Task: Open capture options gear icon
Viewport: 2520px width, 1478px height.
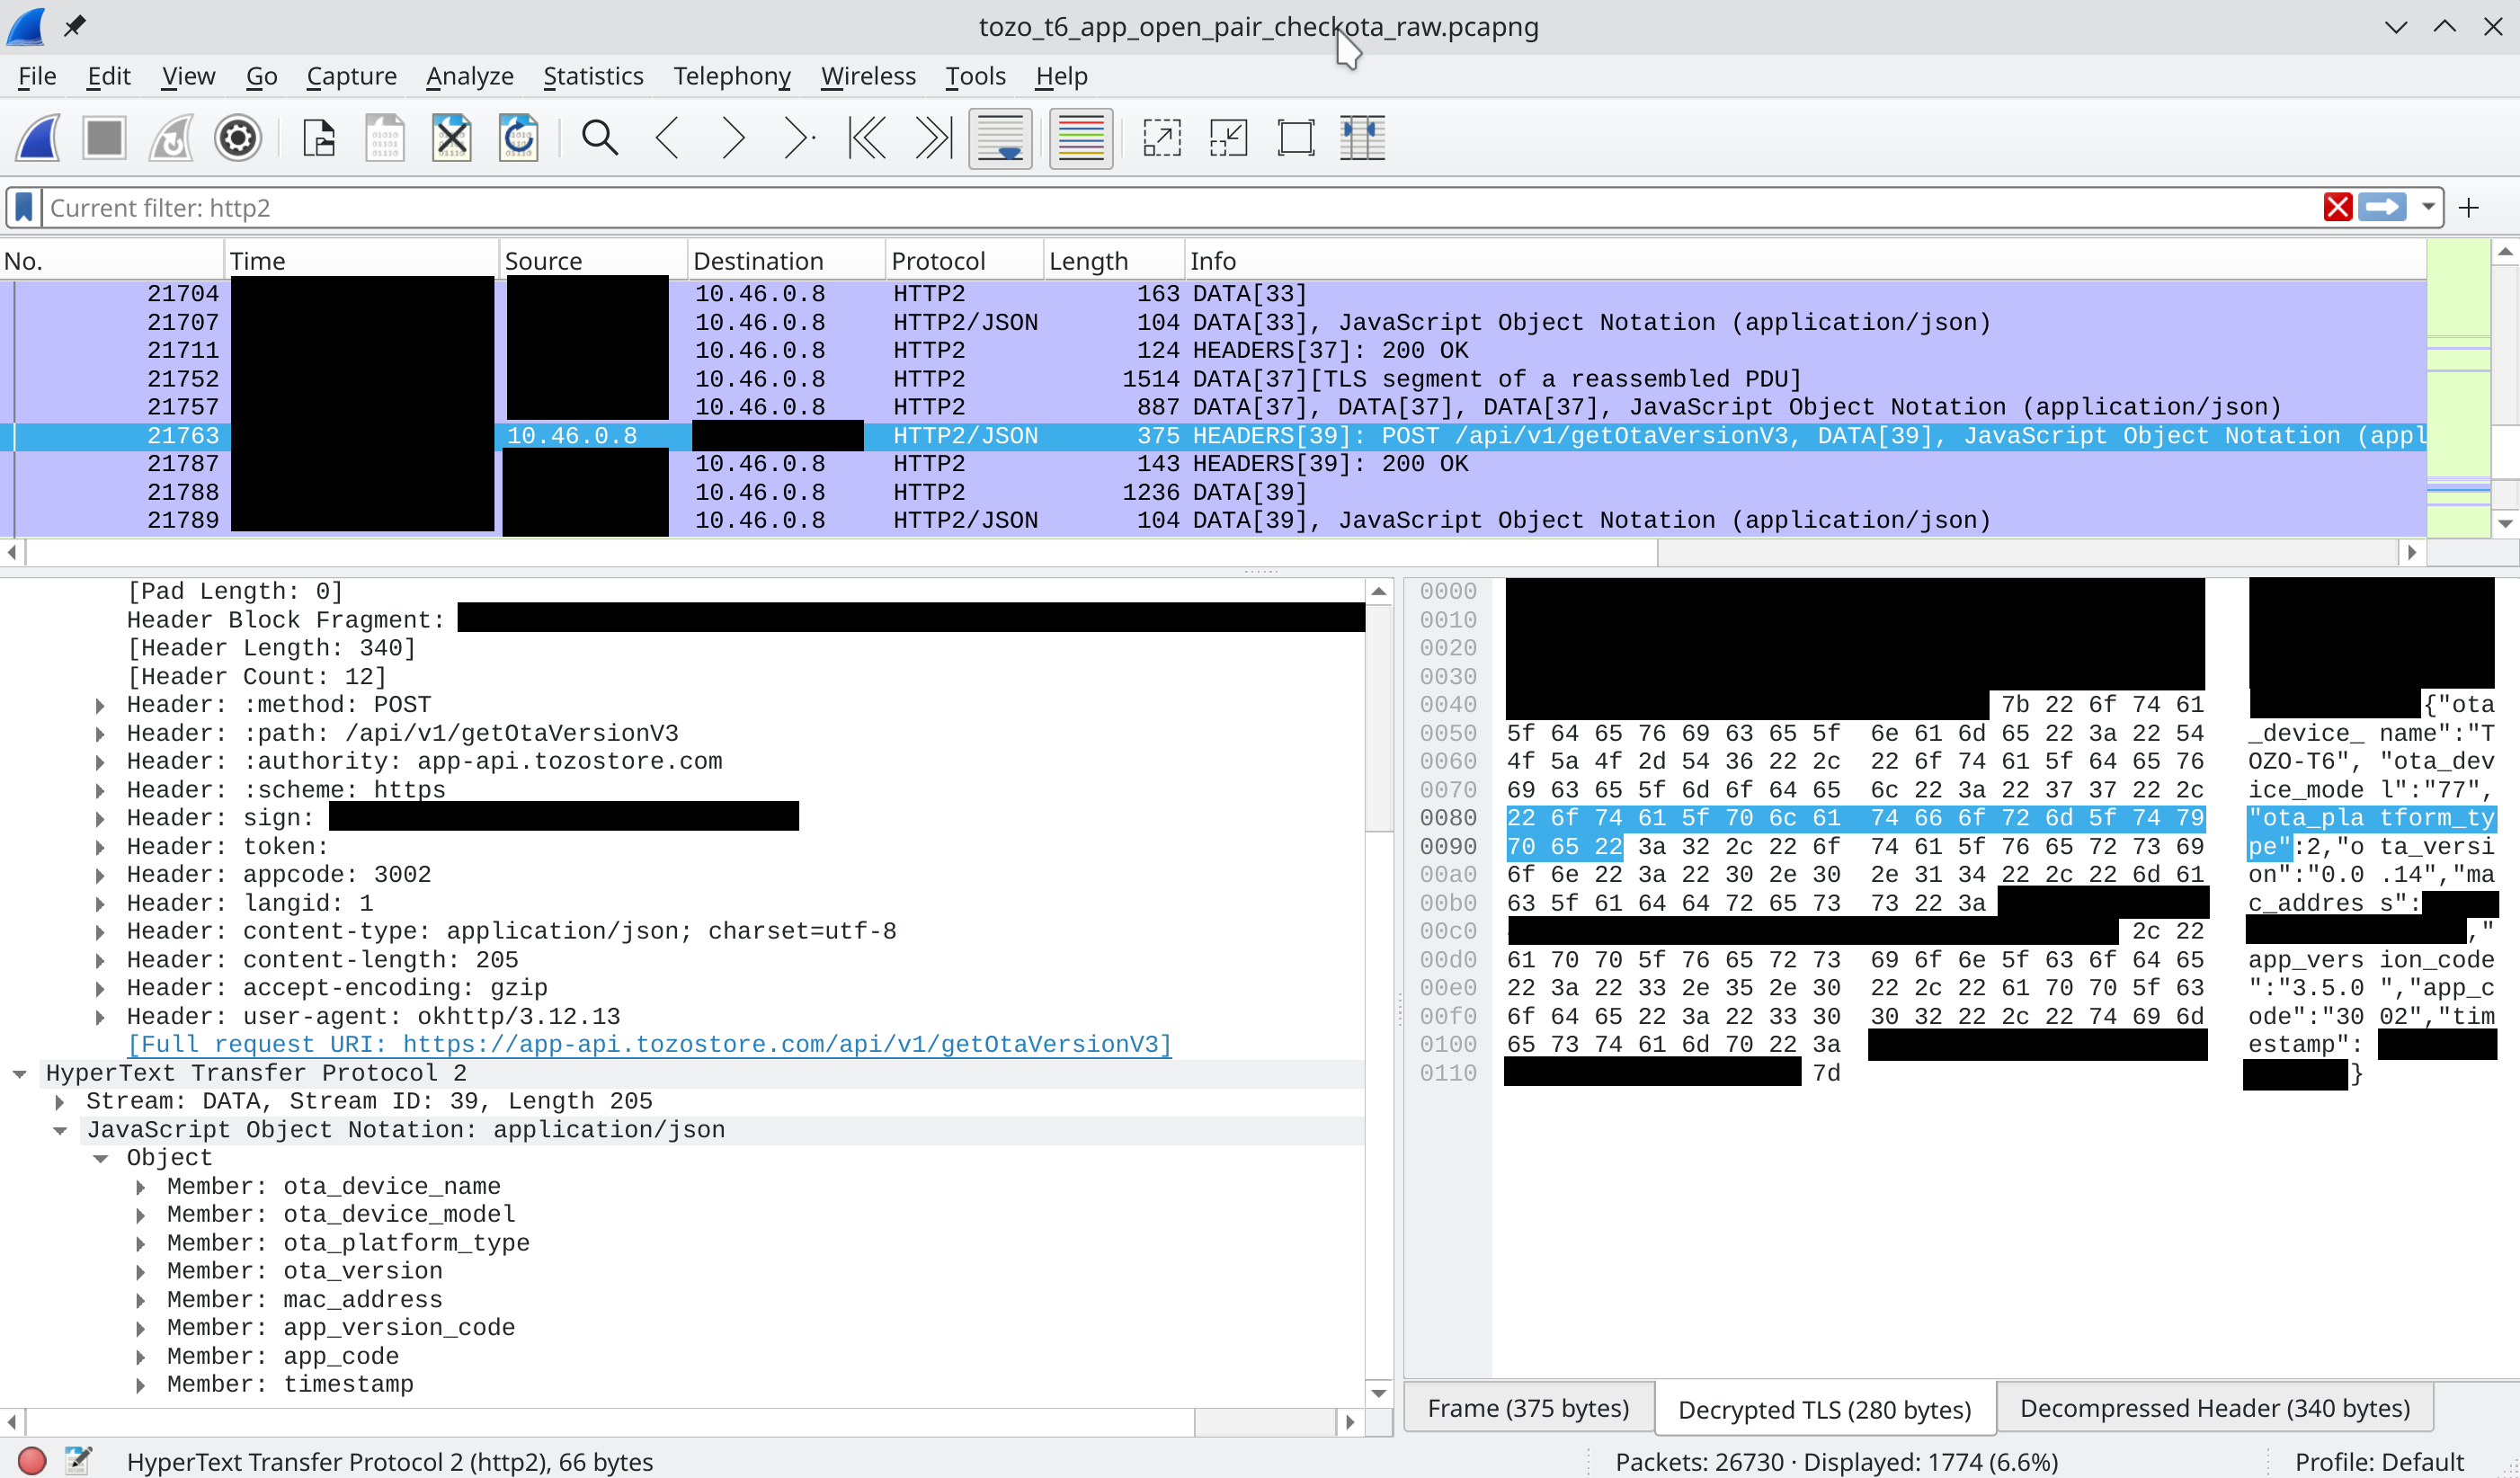Action: (238, 138)
